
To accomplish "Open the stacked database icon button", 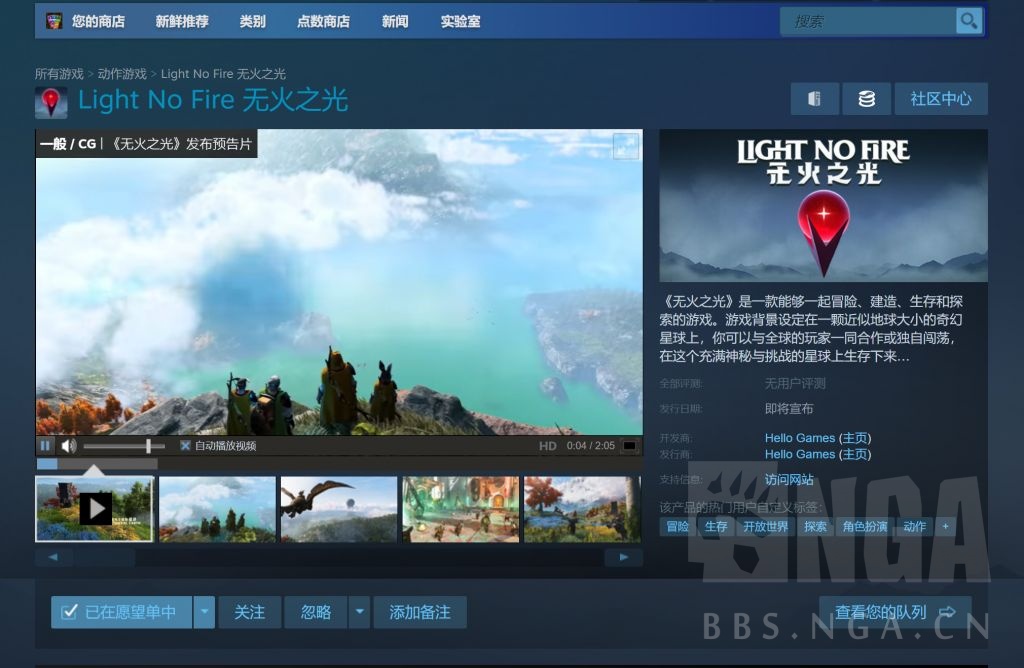I will click(867, 99).
